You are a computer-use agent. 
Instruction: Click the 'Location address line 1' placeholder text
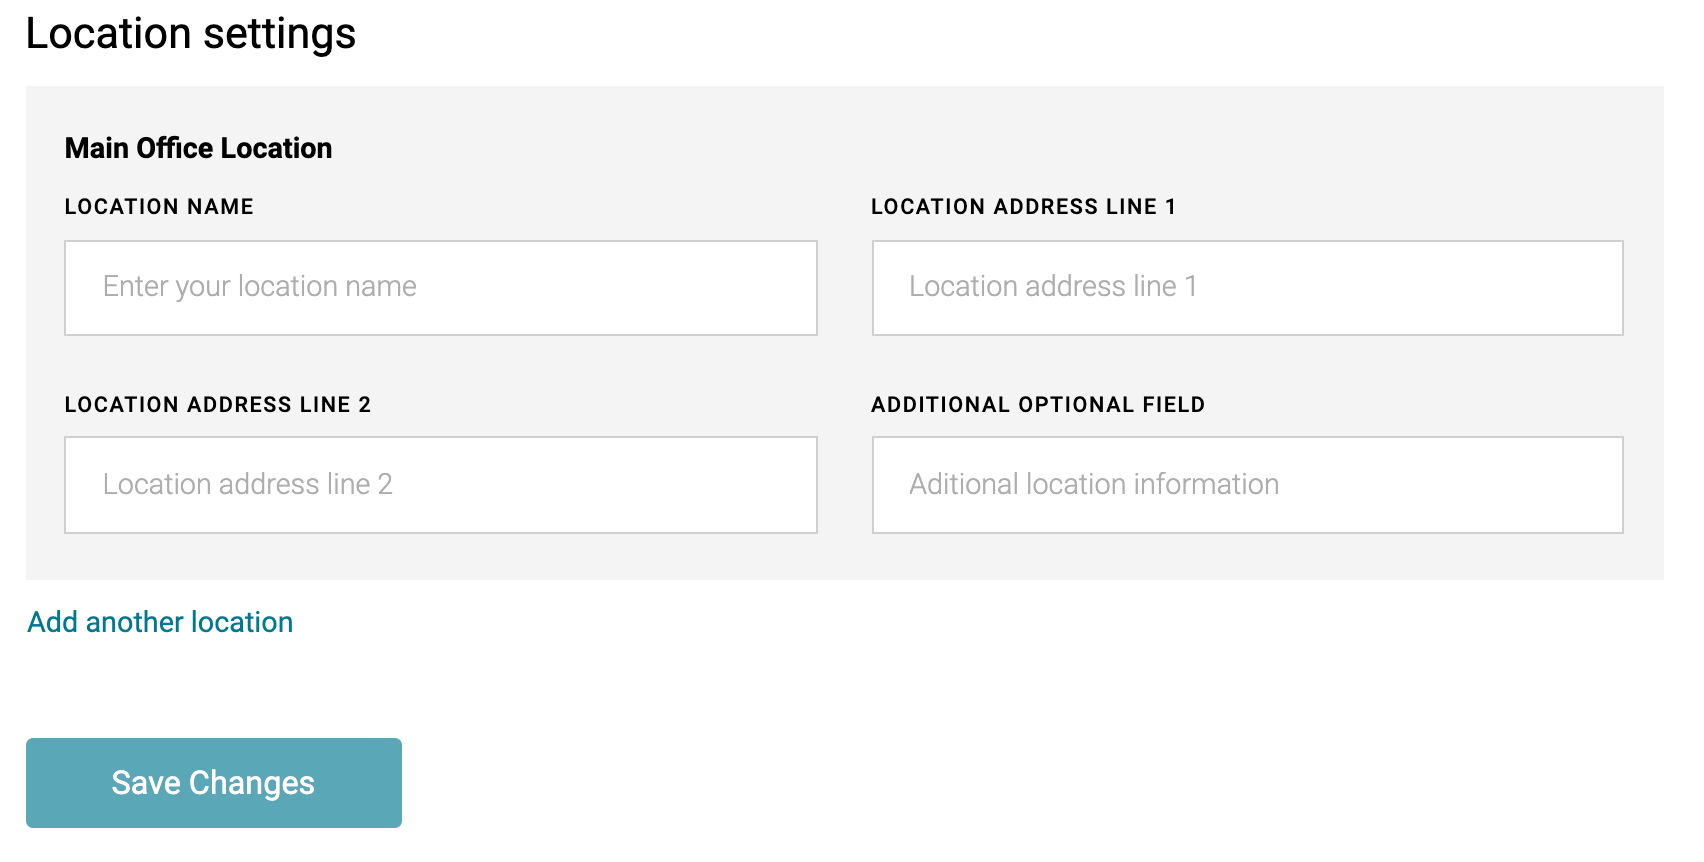(x=1053, y=286)
